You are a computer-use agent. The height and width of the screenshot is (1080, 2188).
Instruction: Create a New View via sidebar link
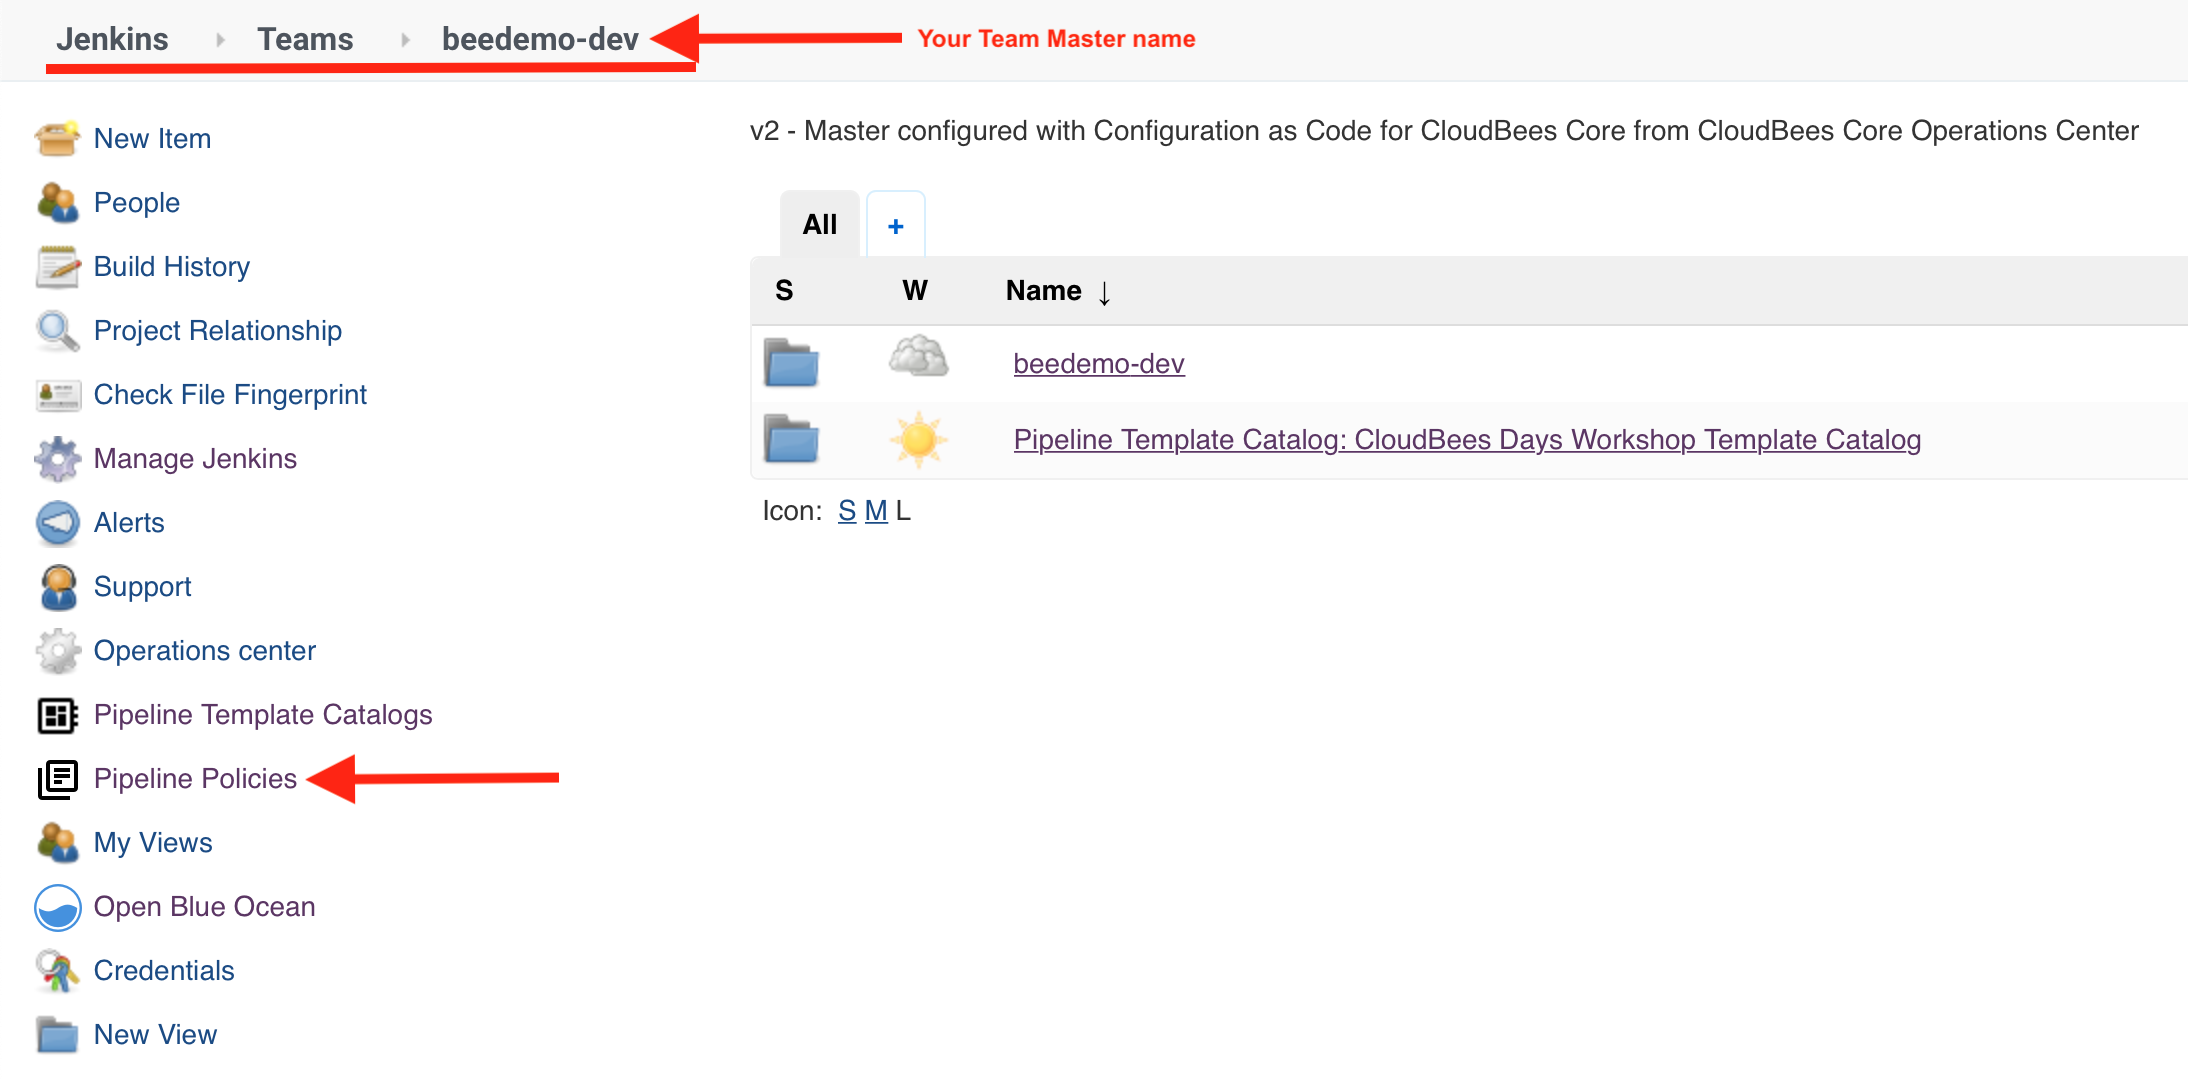[155, 1035]
